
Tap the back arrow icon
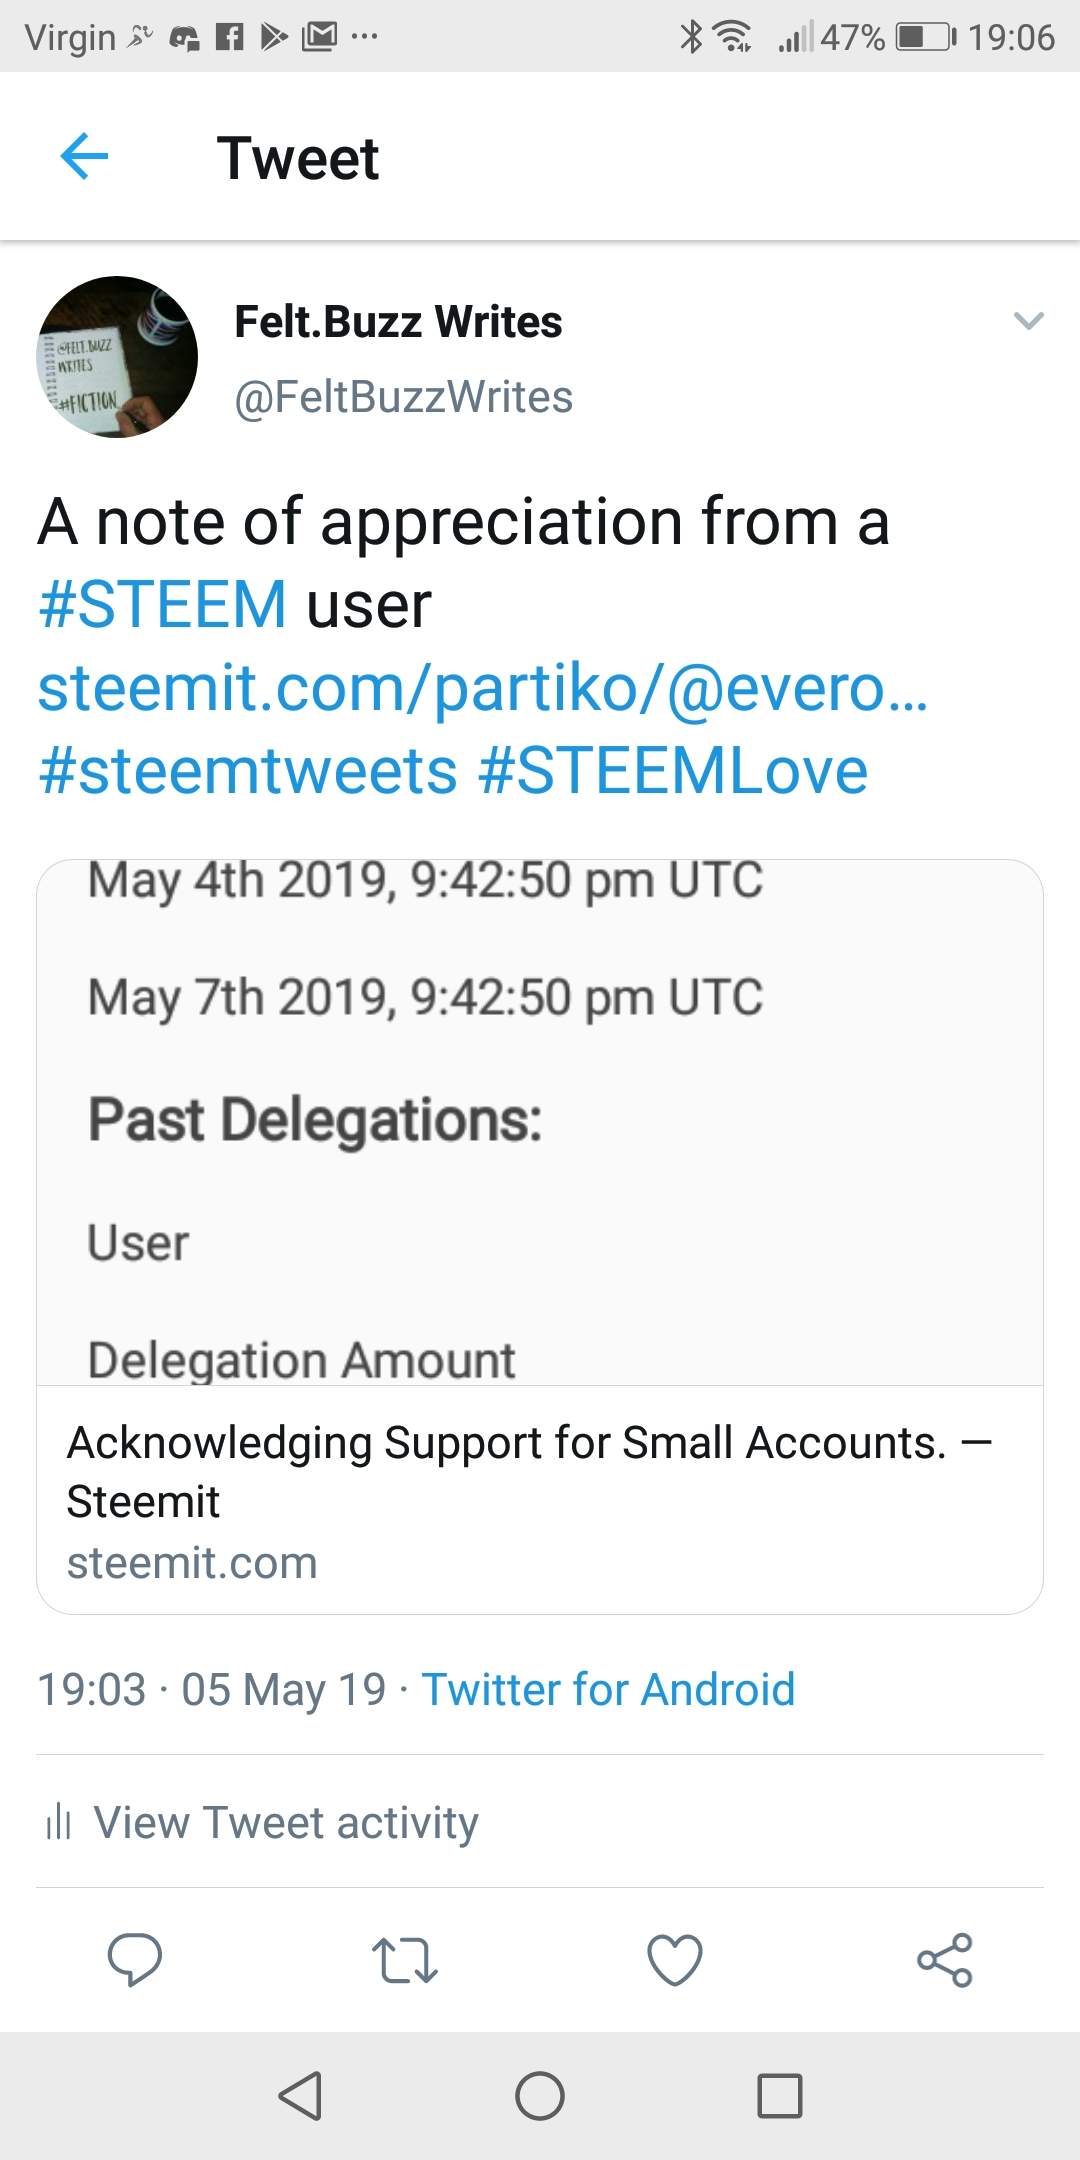pos(84,157)
